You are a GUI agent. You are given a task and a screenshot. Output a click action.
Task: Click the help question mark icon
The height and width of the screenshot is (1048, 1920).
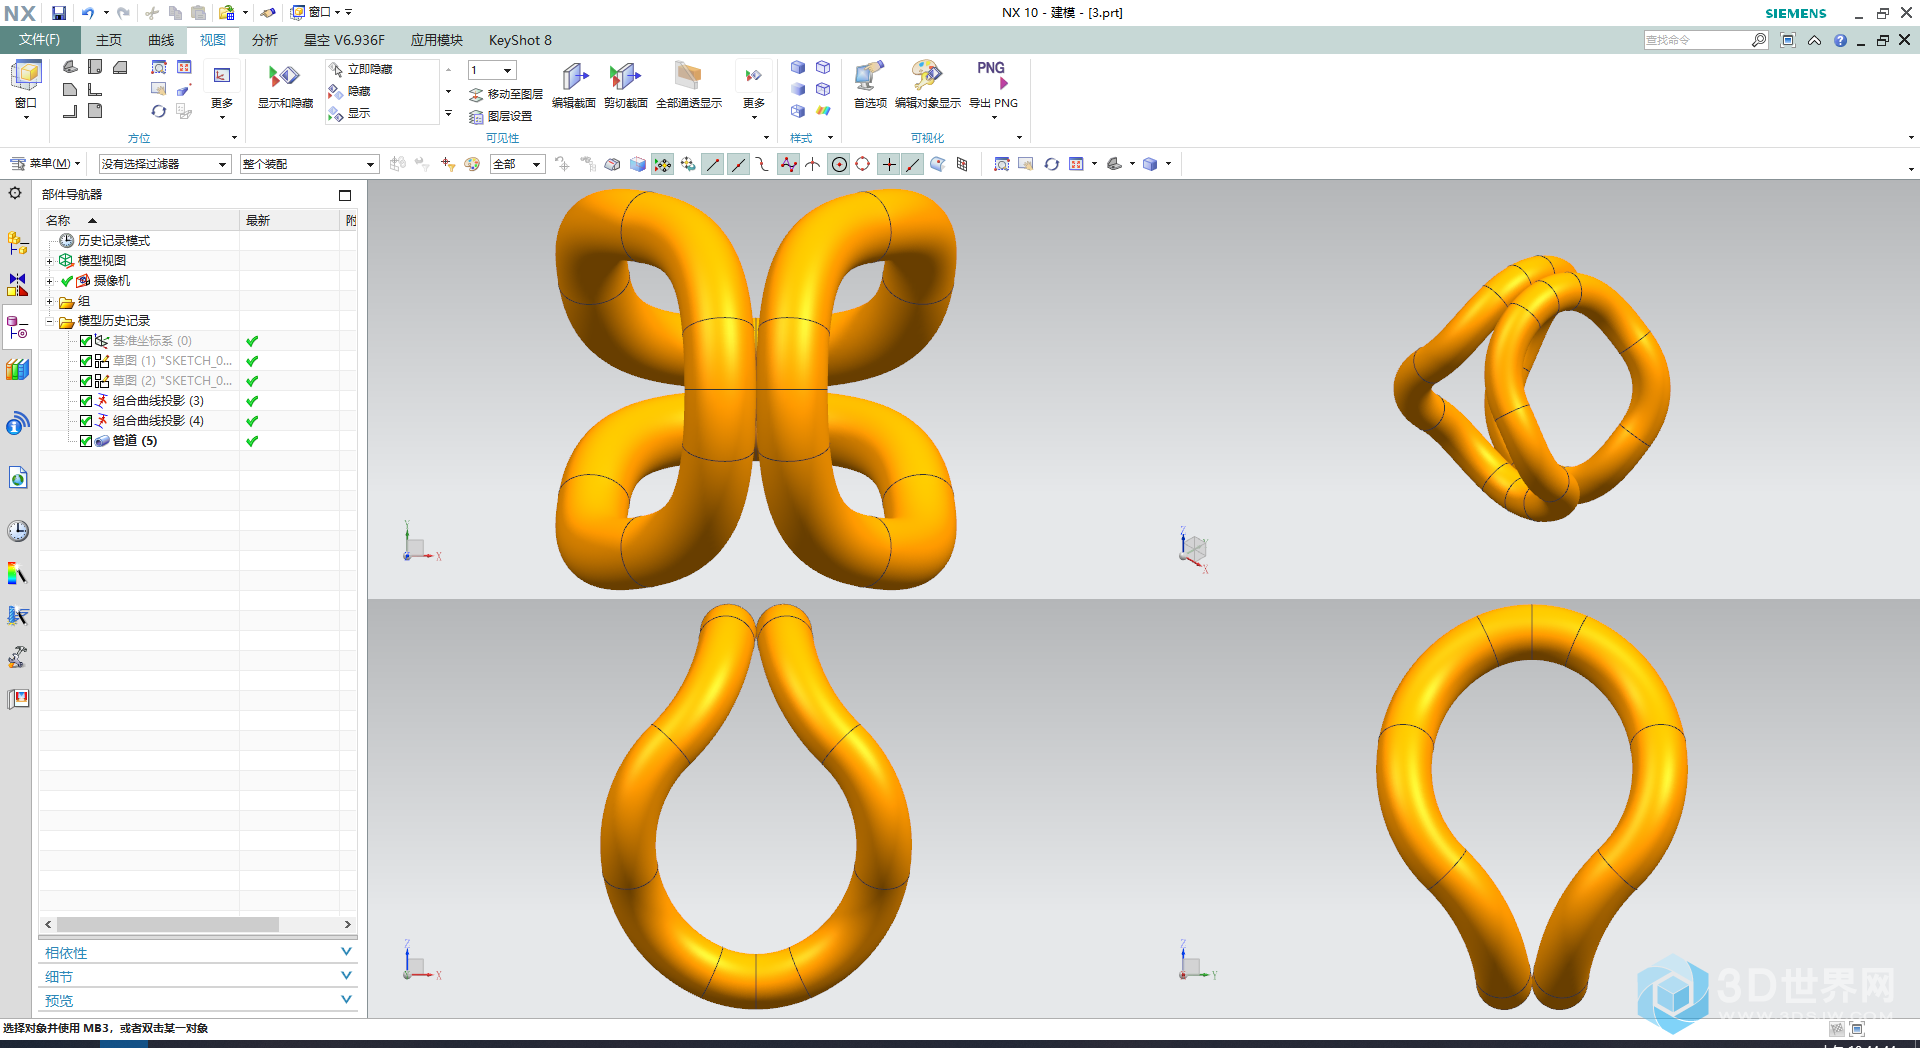pos(1840,41)
